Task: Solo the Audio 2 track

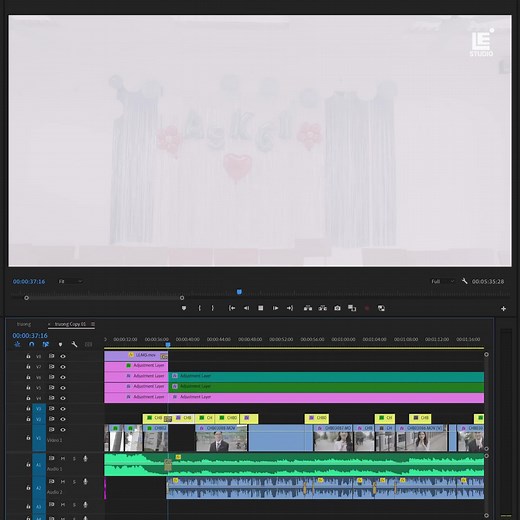Action: coord(74,482)
